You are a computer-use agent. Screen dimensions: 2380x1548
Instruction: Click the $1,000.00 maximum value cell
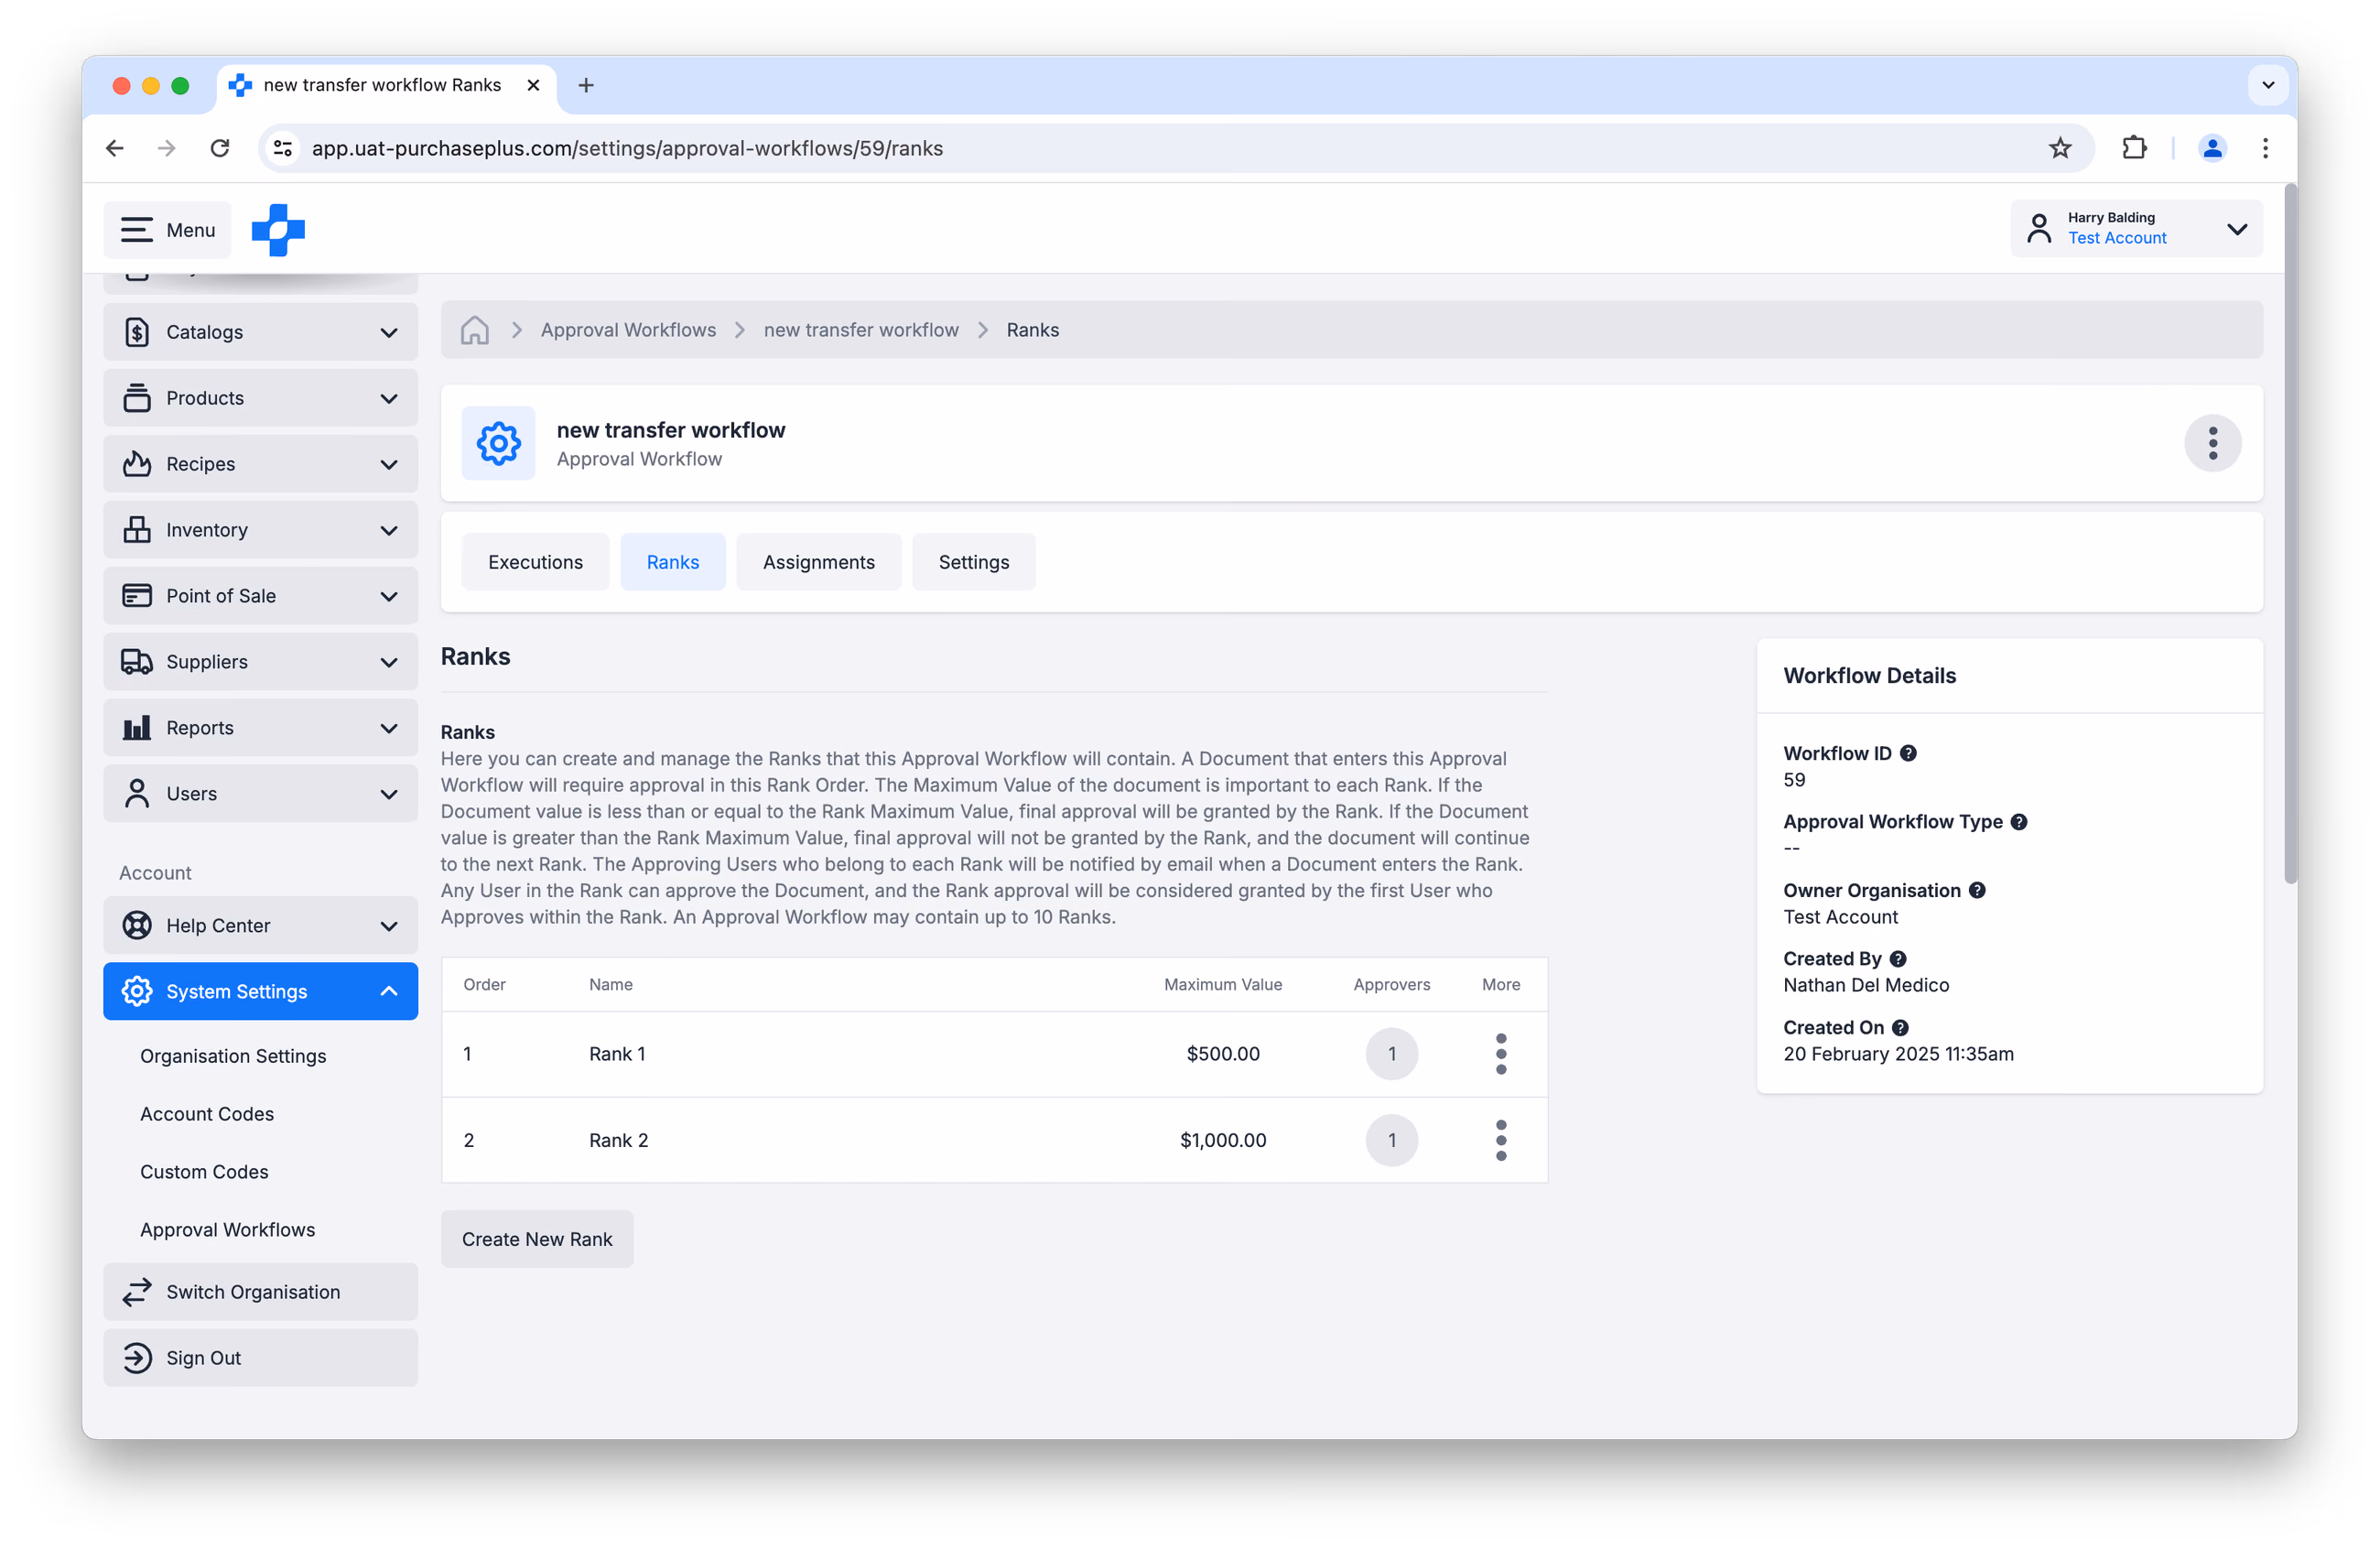[1223, 1141]
